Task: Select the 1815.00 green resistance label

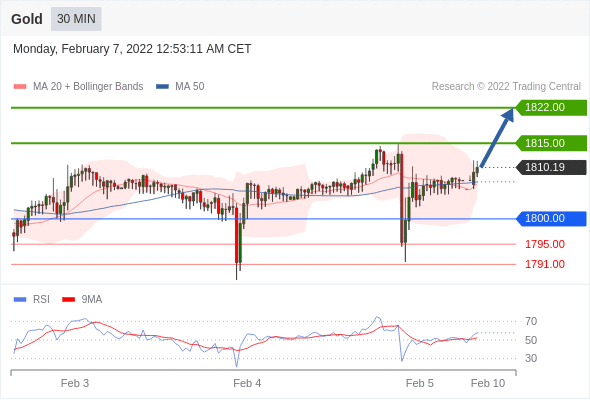Action: (x=551, y=143)
